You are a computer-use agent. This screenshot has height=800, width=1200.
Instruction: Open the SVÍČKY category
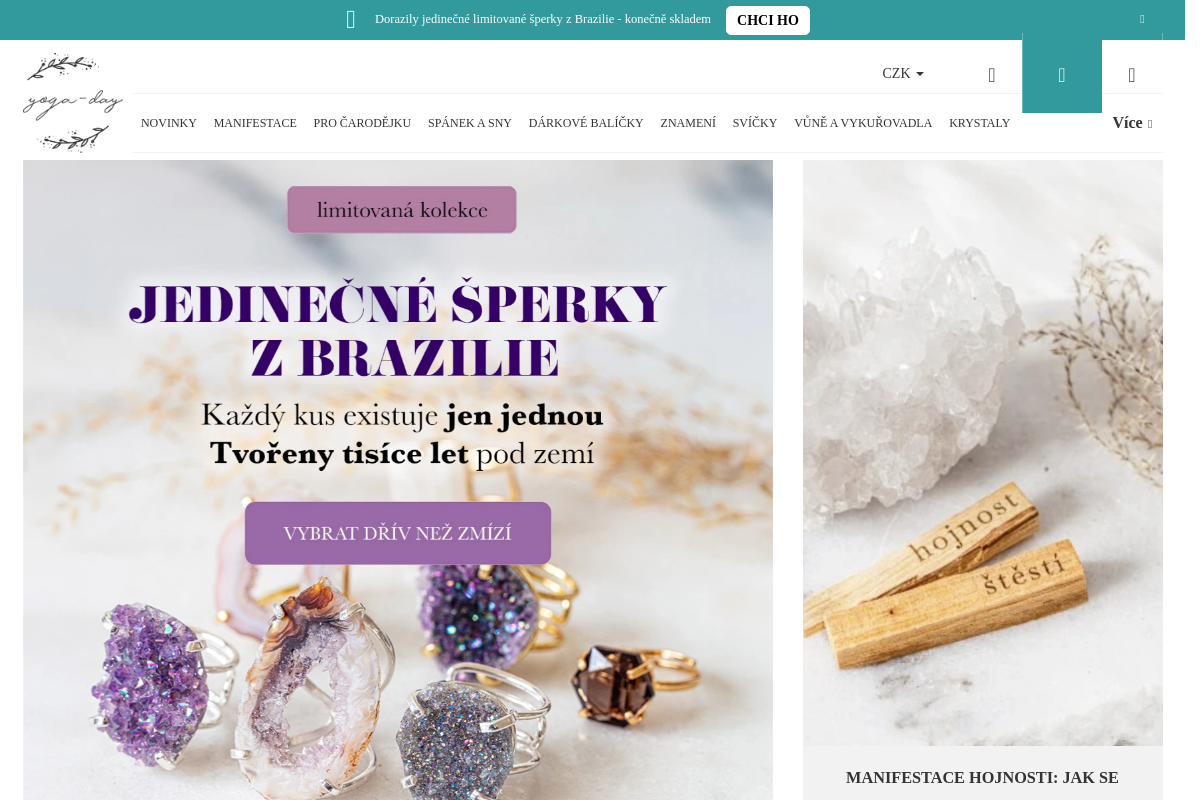pyautogui.click(x=755, y=123)
